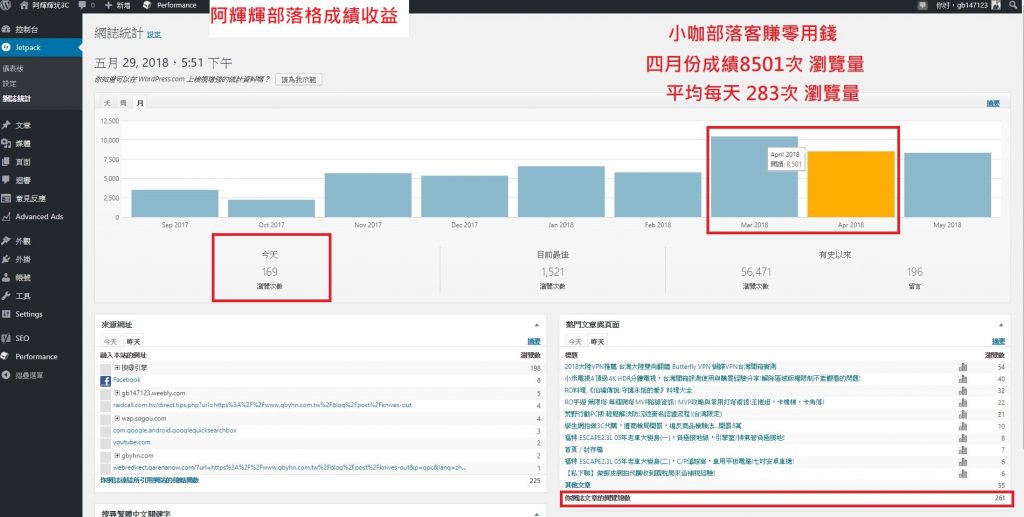Click the WordPress logo in admin bar

point(8,5)
